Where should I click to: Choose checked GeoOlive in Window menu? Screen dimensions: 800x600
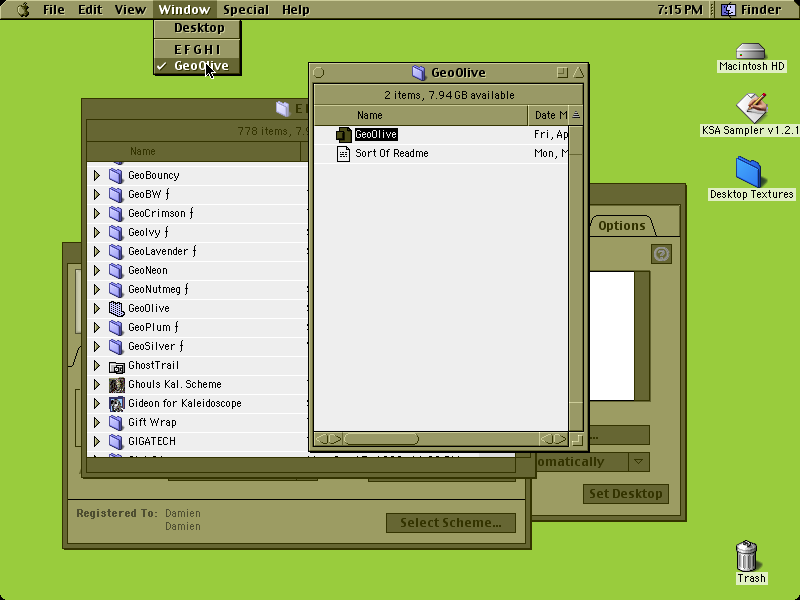197,66
